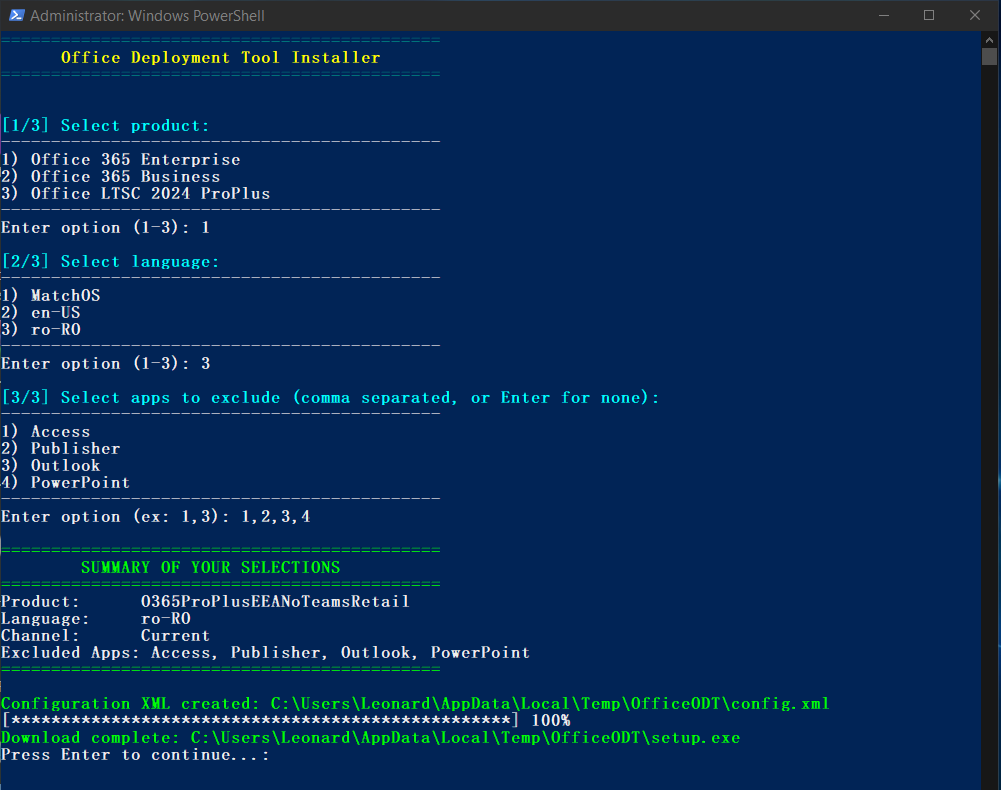Click the 'Office 365 Enterprise' option line
This screenshot has height=790, width=1001.
coord(121,160)
